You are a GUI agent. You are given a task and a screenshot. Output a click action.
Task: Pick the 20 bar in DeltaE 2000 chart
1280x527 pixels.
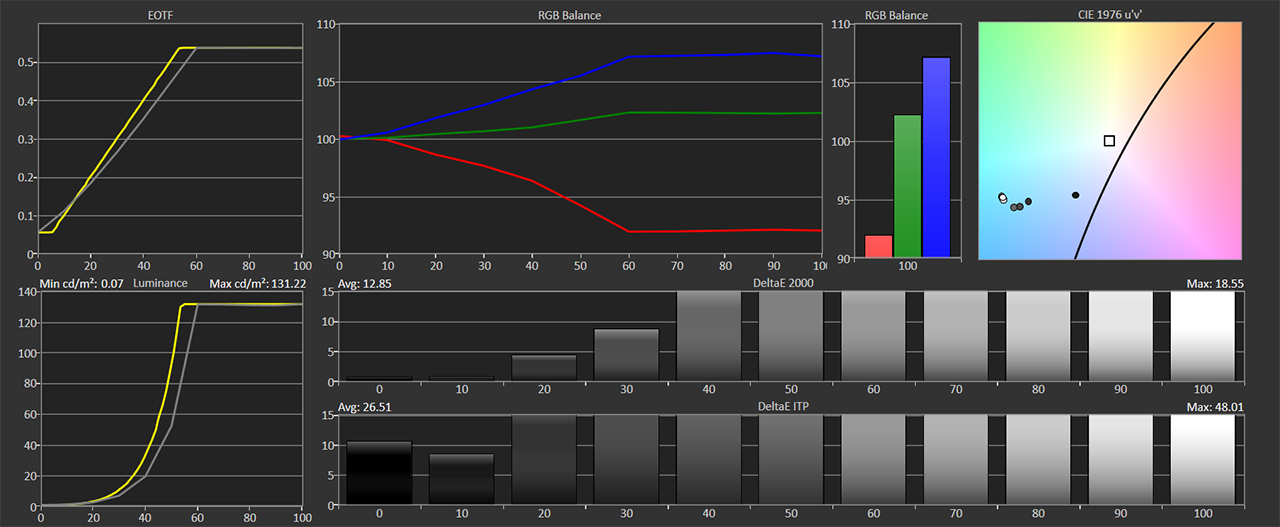click(544, 367)
